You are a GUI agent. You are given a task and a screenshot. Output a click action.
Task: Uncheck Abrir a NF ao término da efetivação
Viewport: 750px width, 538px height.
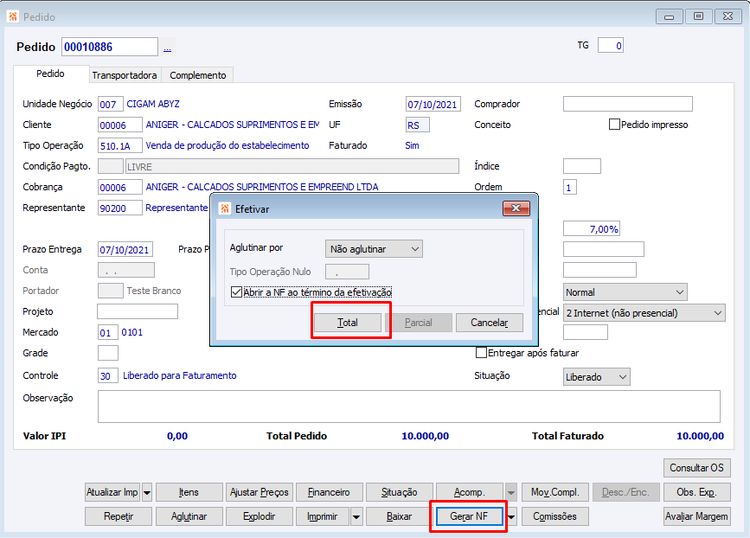[x=236, y=292]
